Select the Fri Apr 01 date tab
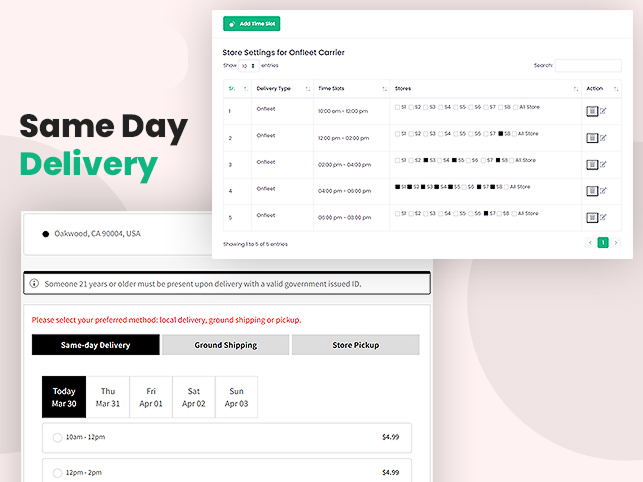This screenshot has width=643, height=482. (151, 397)
